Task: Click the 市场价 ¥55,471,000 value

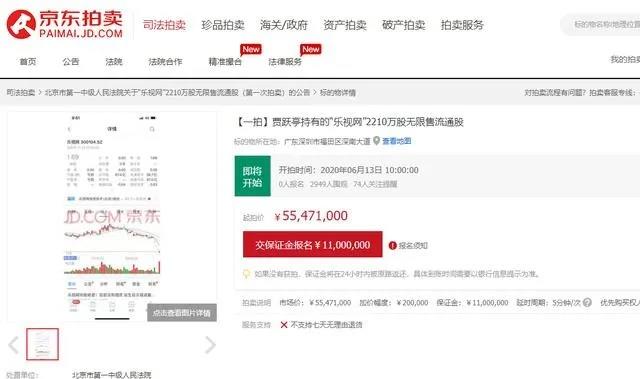Action: tap(330, 303)
